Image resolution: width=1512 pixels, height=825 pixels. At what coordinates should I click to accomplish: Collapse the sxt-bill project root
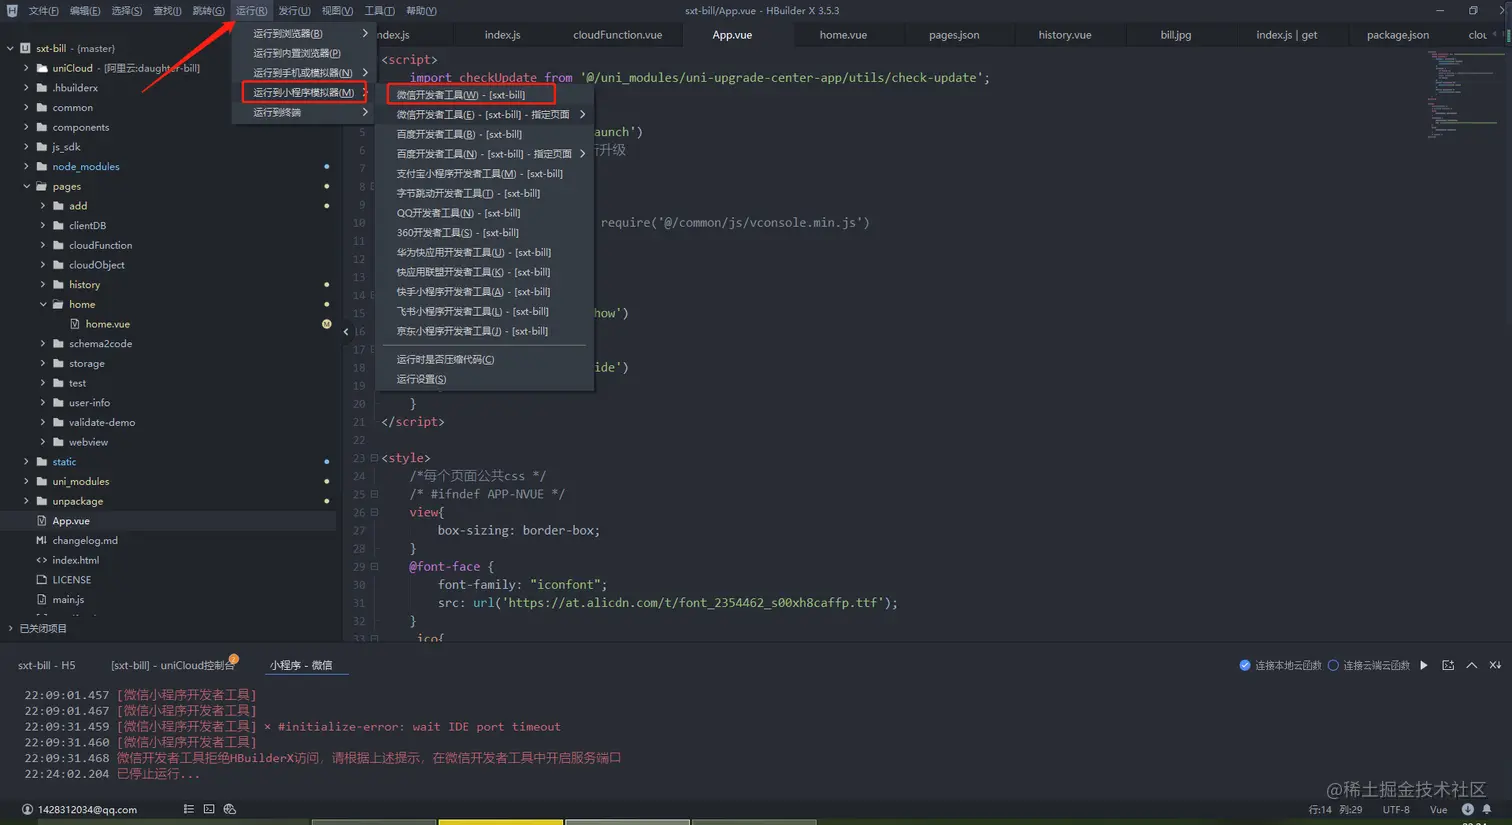tap(11, 48)
